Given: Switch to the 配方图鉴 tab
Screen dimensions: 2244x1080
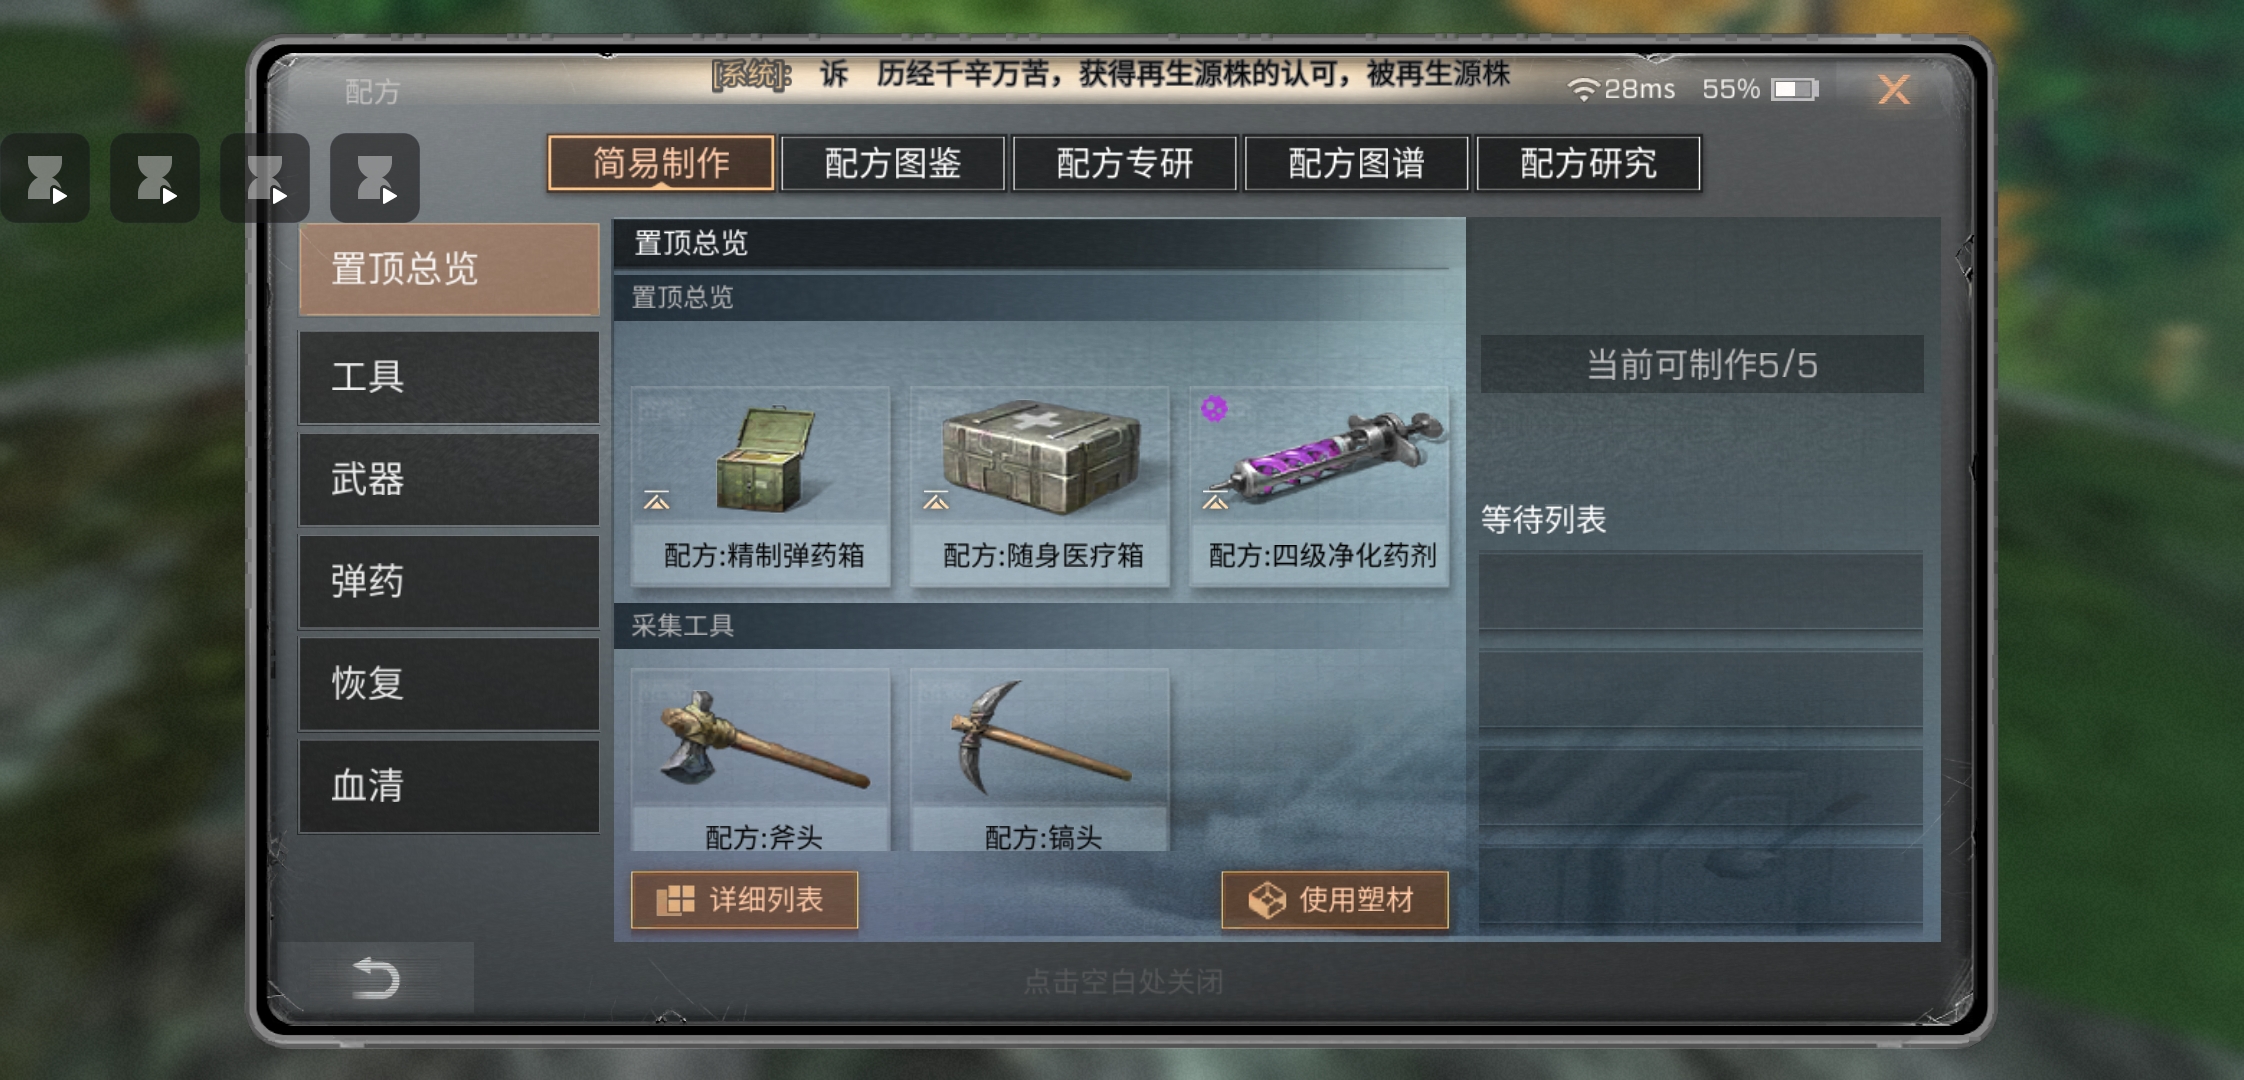Looking at the screenshot, I should pyautogui.click(x=893, y=163).
